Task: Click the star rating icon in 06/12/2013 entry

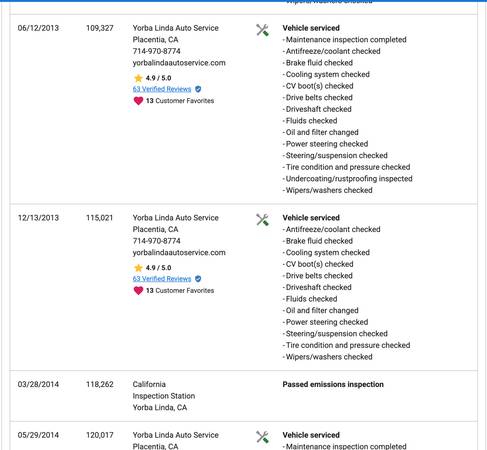Action: click(138, 78)
